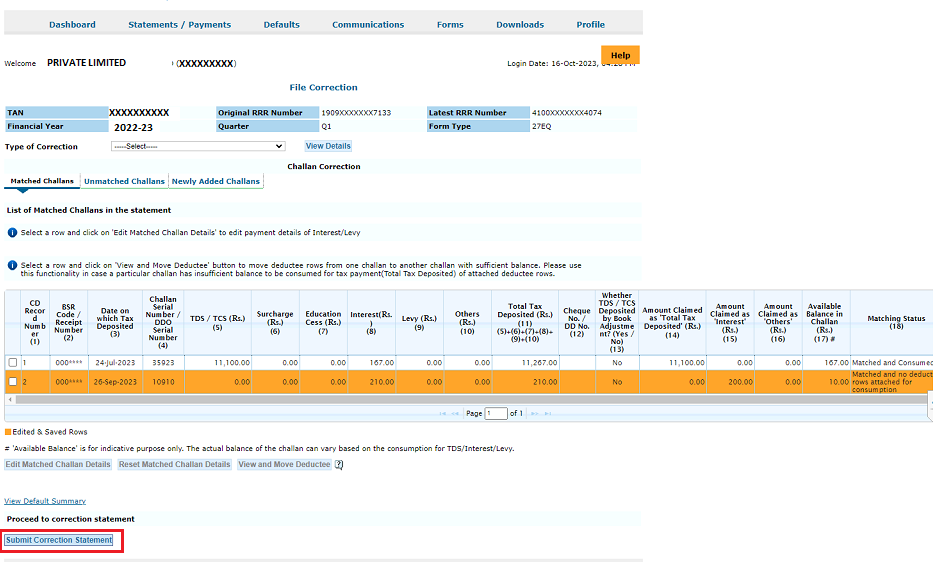The image size is (933, 562).
Task: Click the page number input field
Action: (x=496, y=413)
